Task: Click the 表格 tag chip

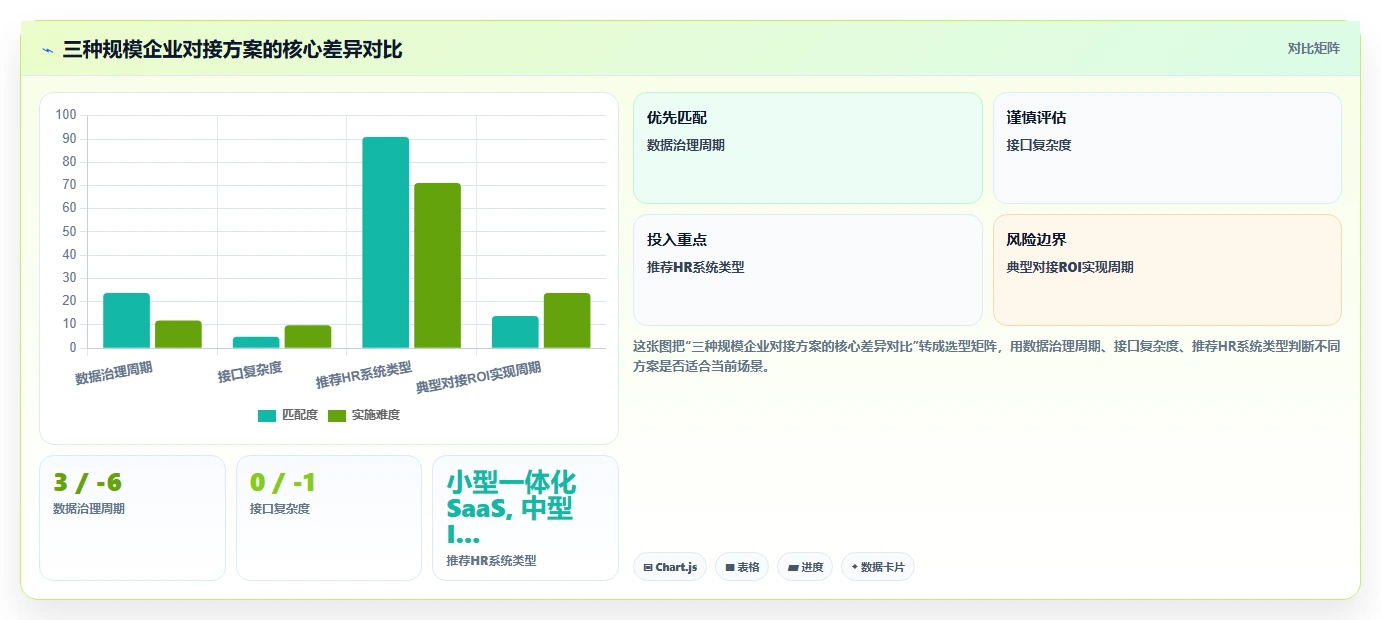Action: [742, 567]
